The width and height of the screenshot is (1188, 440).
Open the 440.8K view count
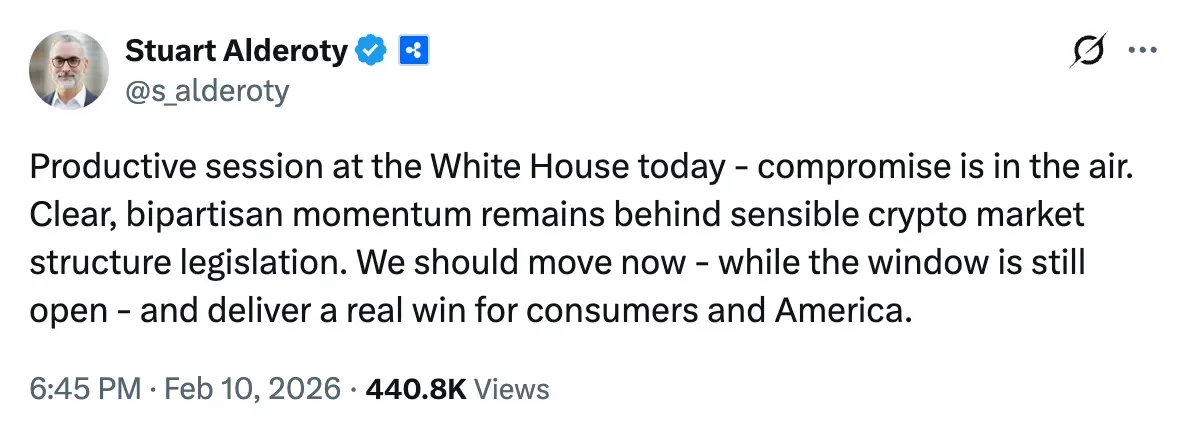coord(417,388)
